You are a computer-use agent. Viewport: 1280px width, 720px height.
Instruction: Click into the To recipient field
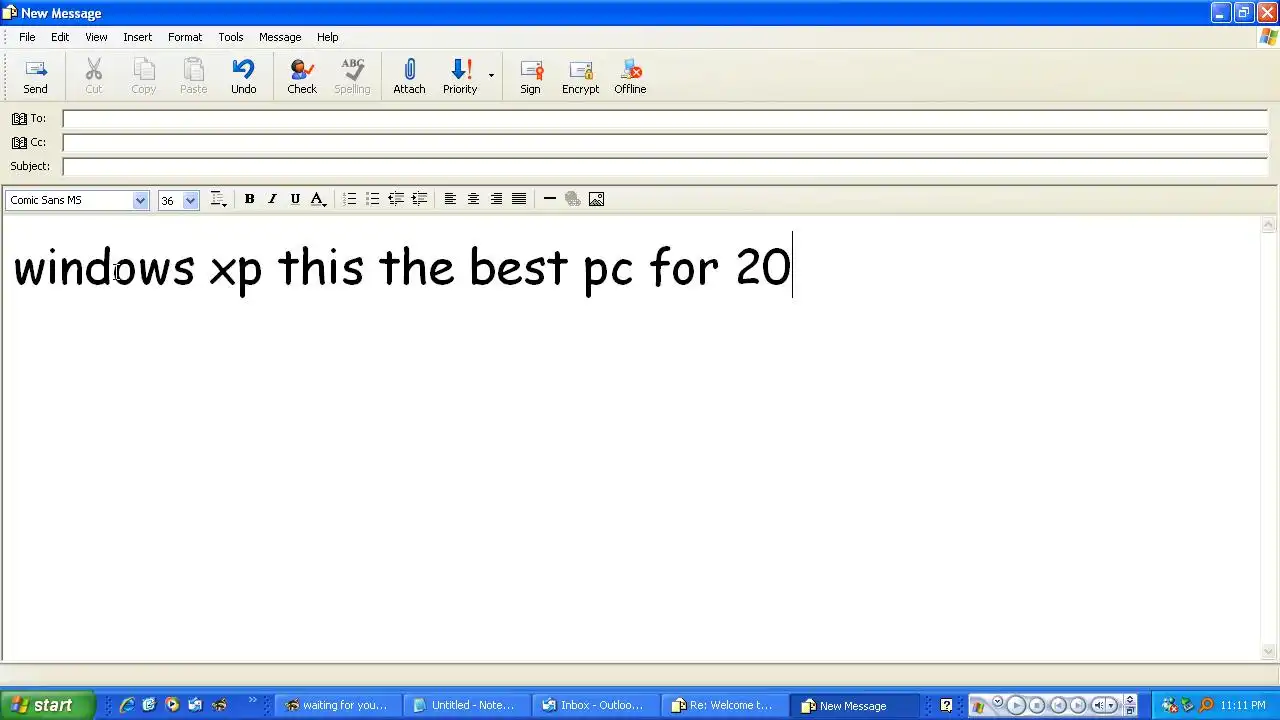(665, 118)
